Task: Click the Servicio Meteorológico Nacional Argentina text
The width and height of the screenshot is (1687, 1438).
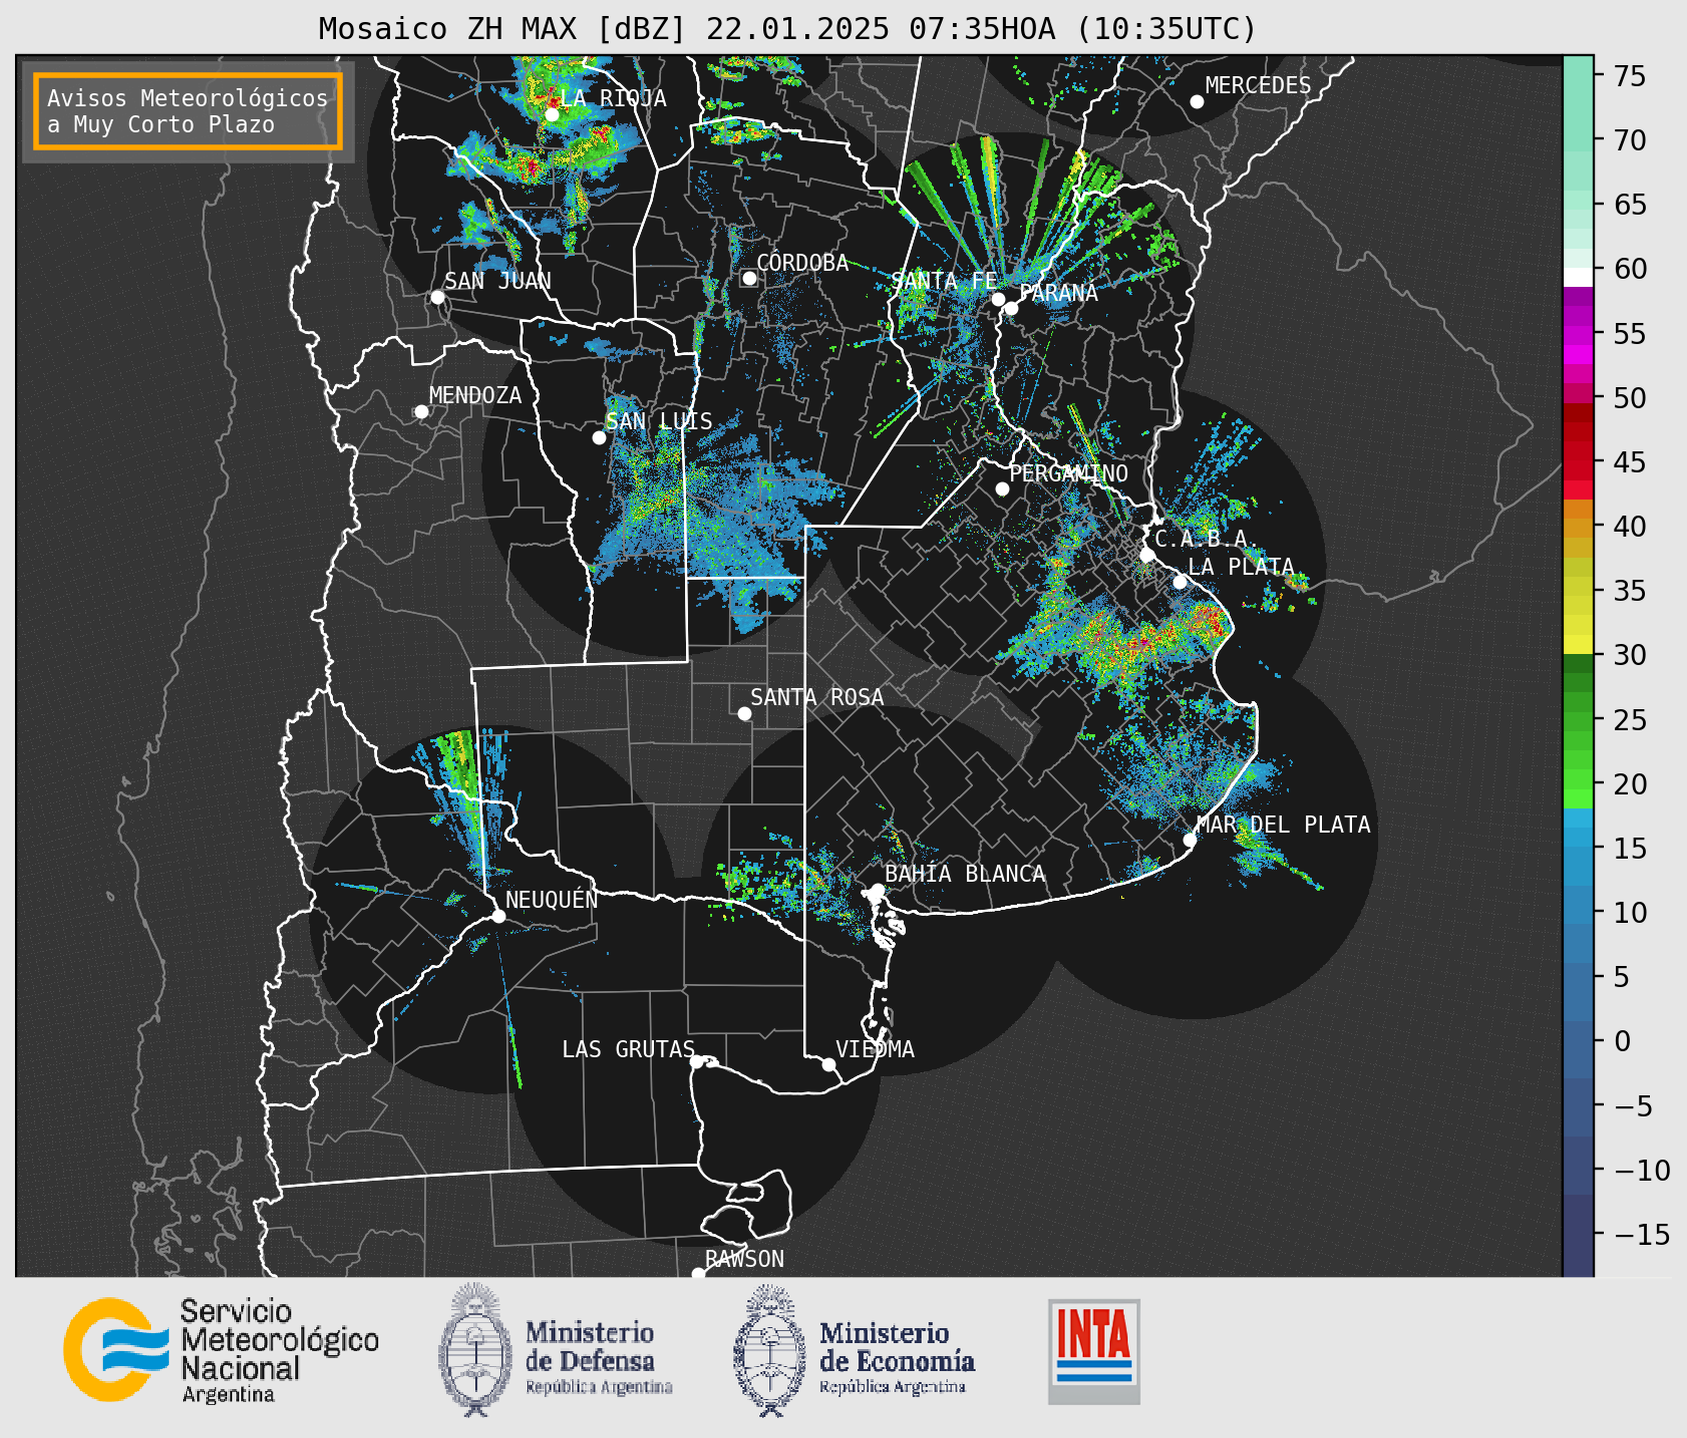Action: click(280, 1351)
